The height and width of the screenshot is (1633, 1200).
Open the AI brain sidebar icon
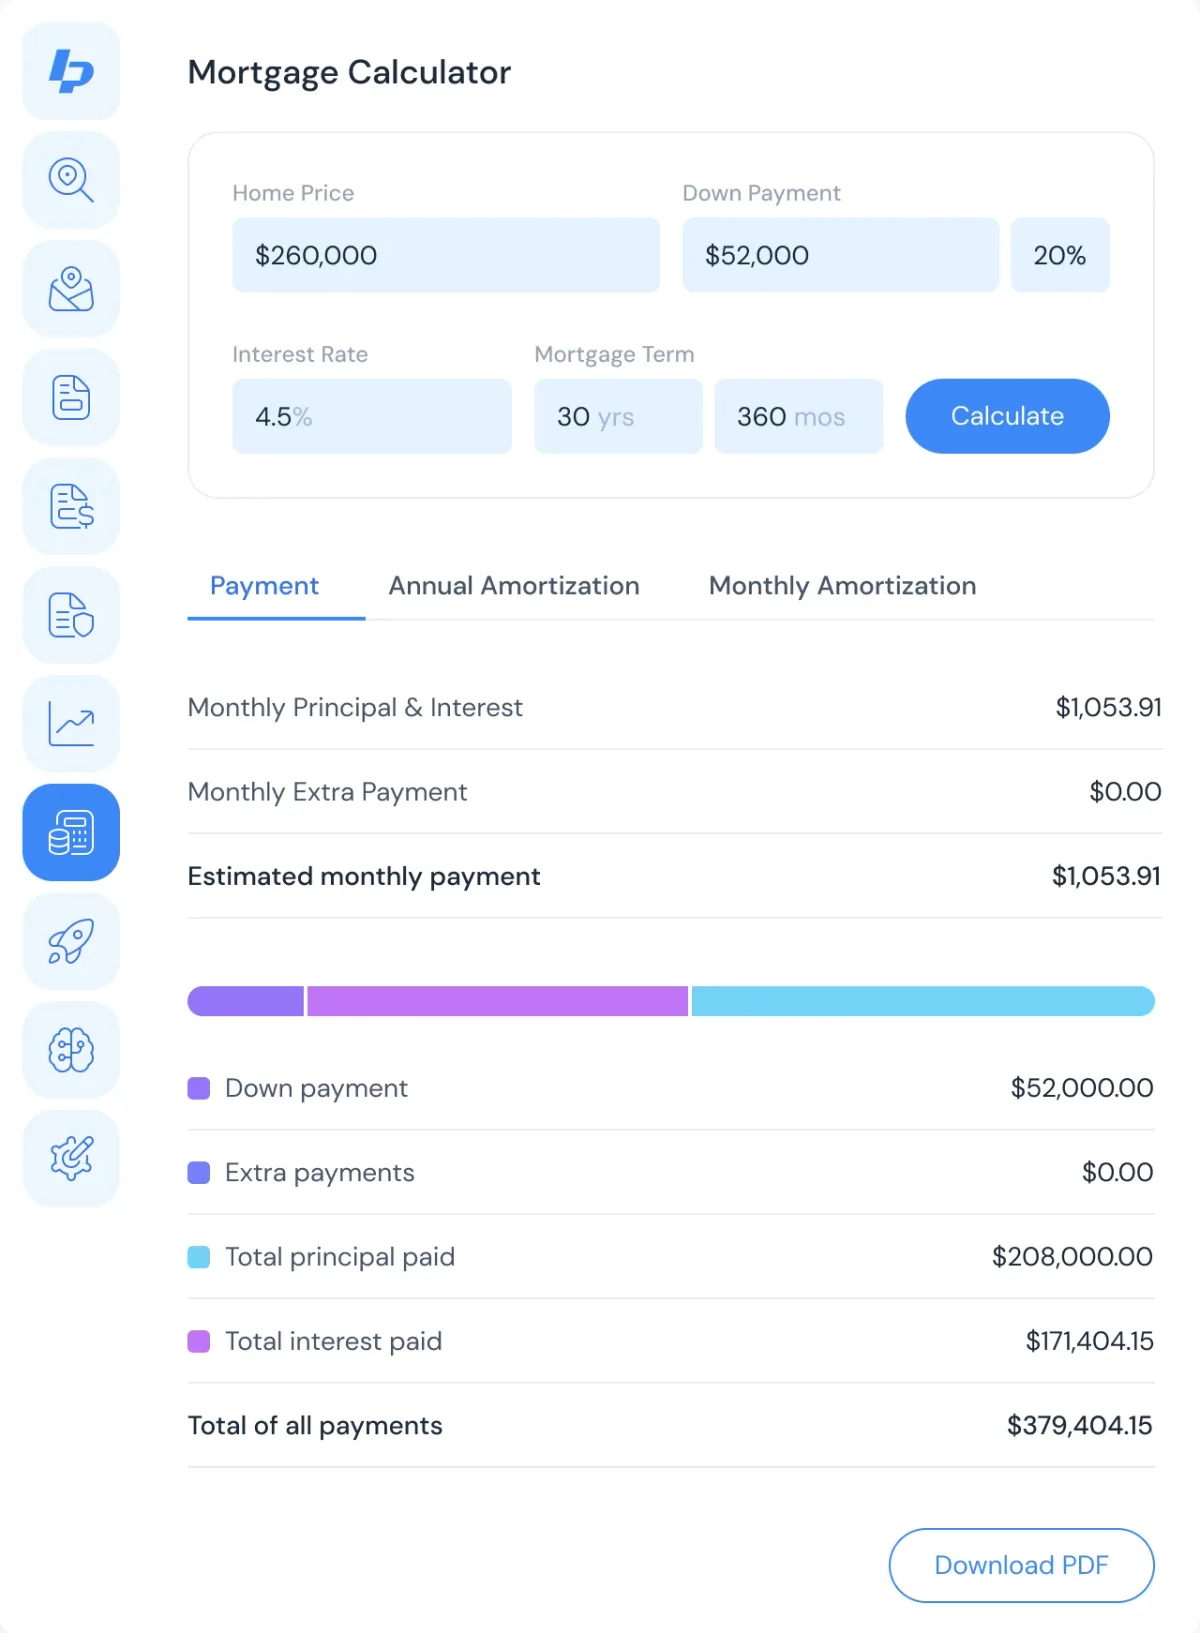tap(71, 1050)
